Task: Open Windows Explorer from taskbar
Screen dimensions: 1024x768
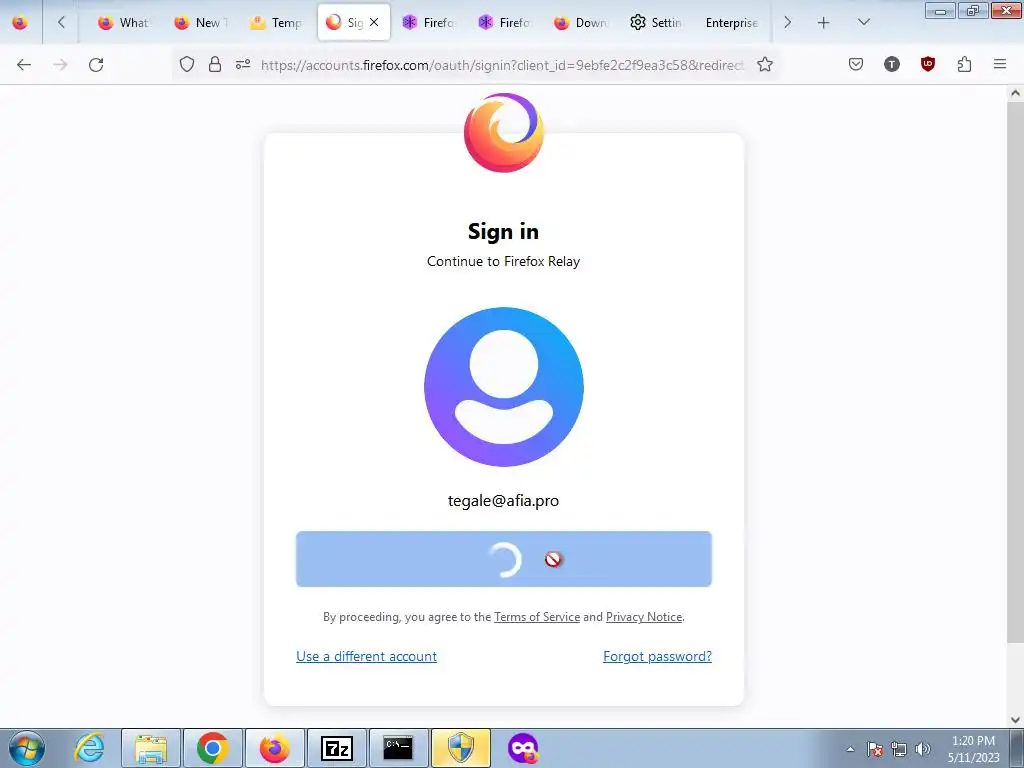Action: tap(151, 748)
